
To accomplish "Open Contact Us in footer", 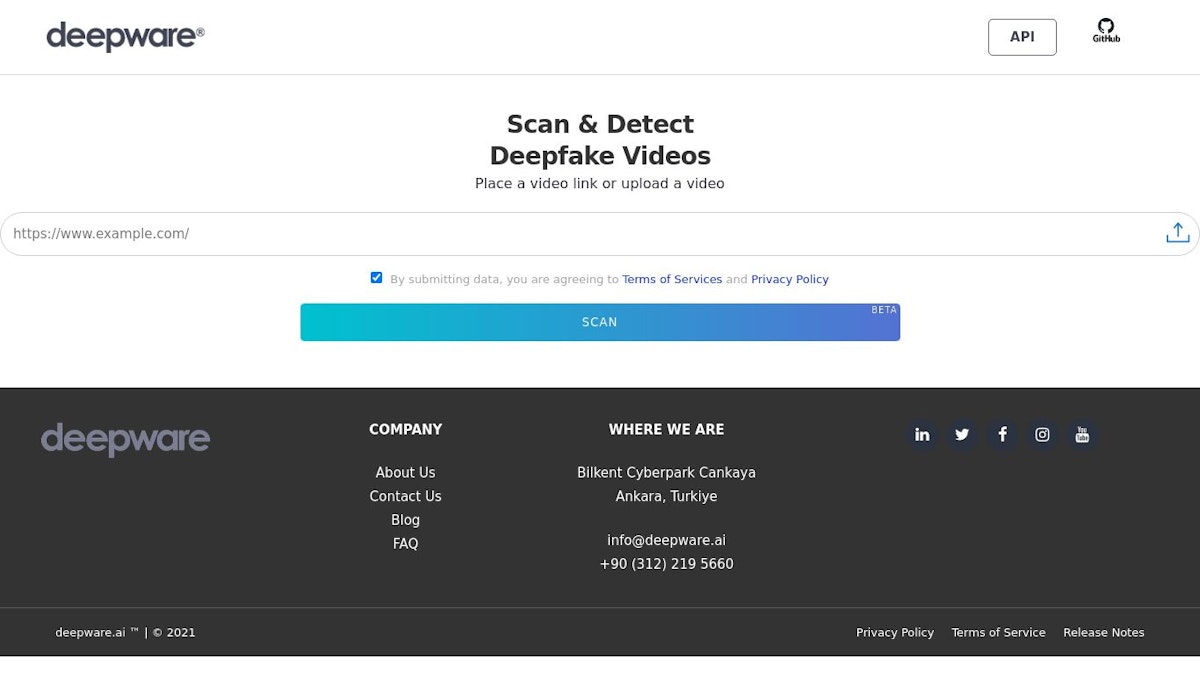I will [x=405, y=497].
